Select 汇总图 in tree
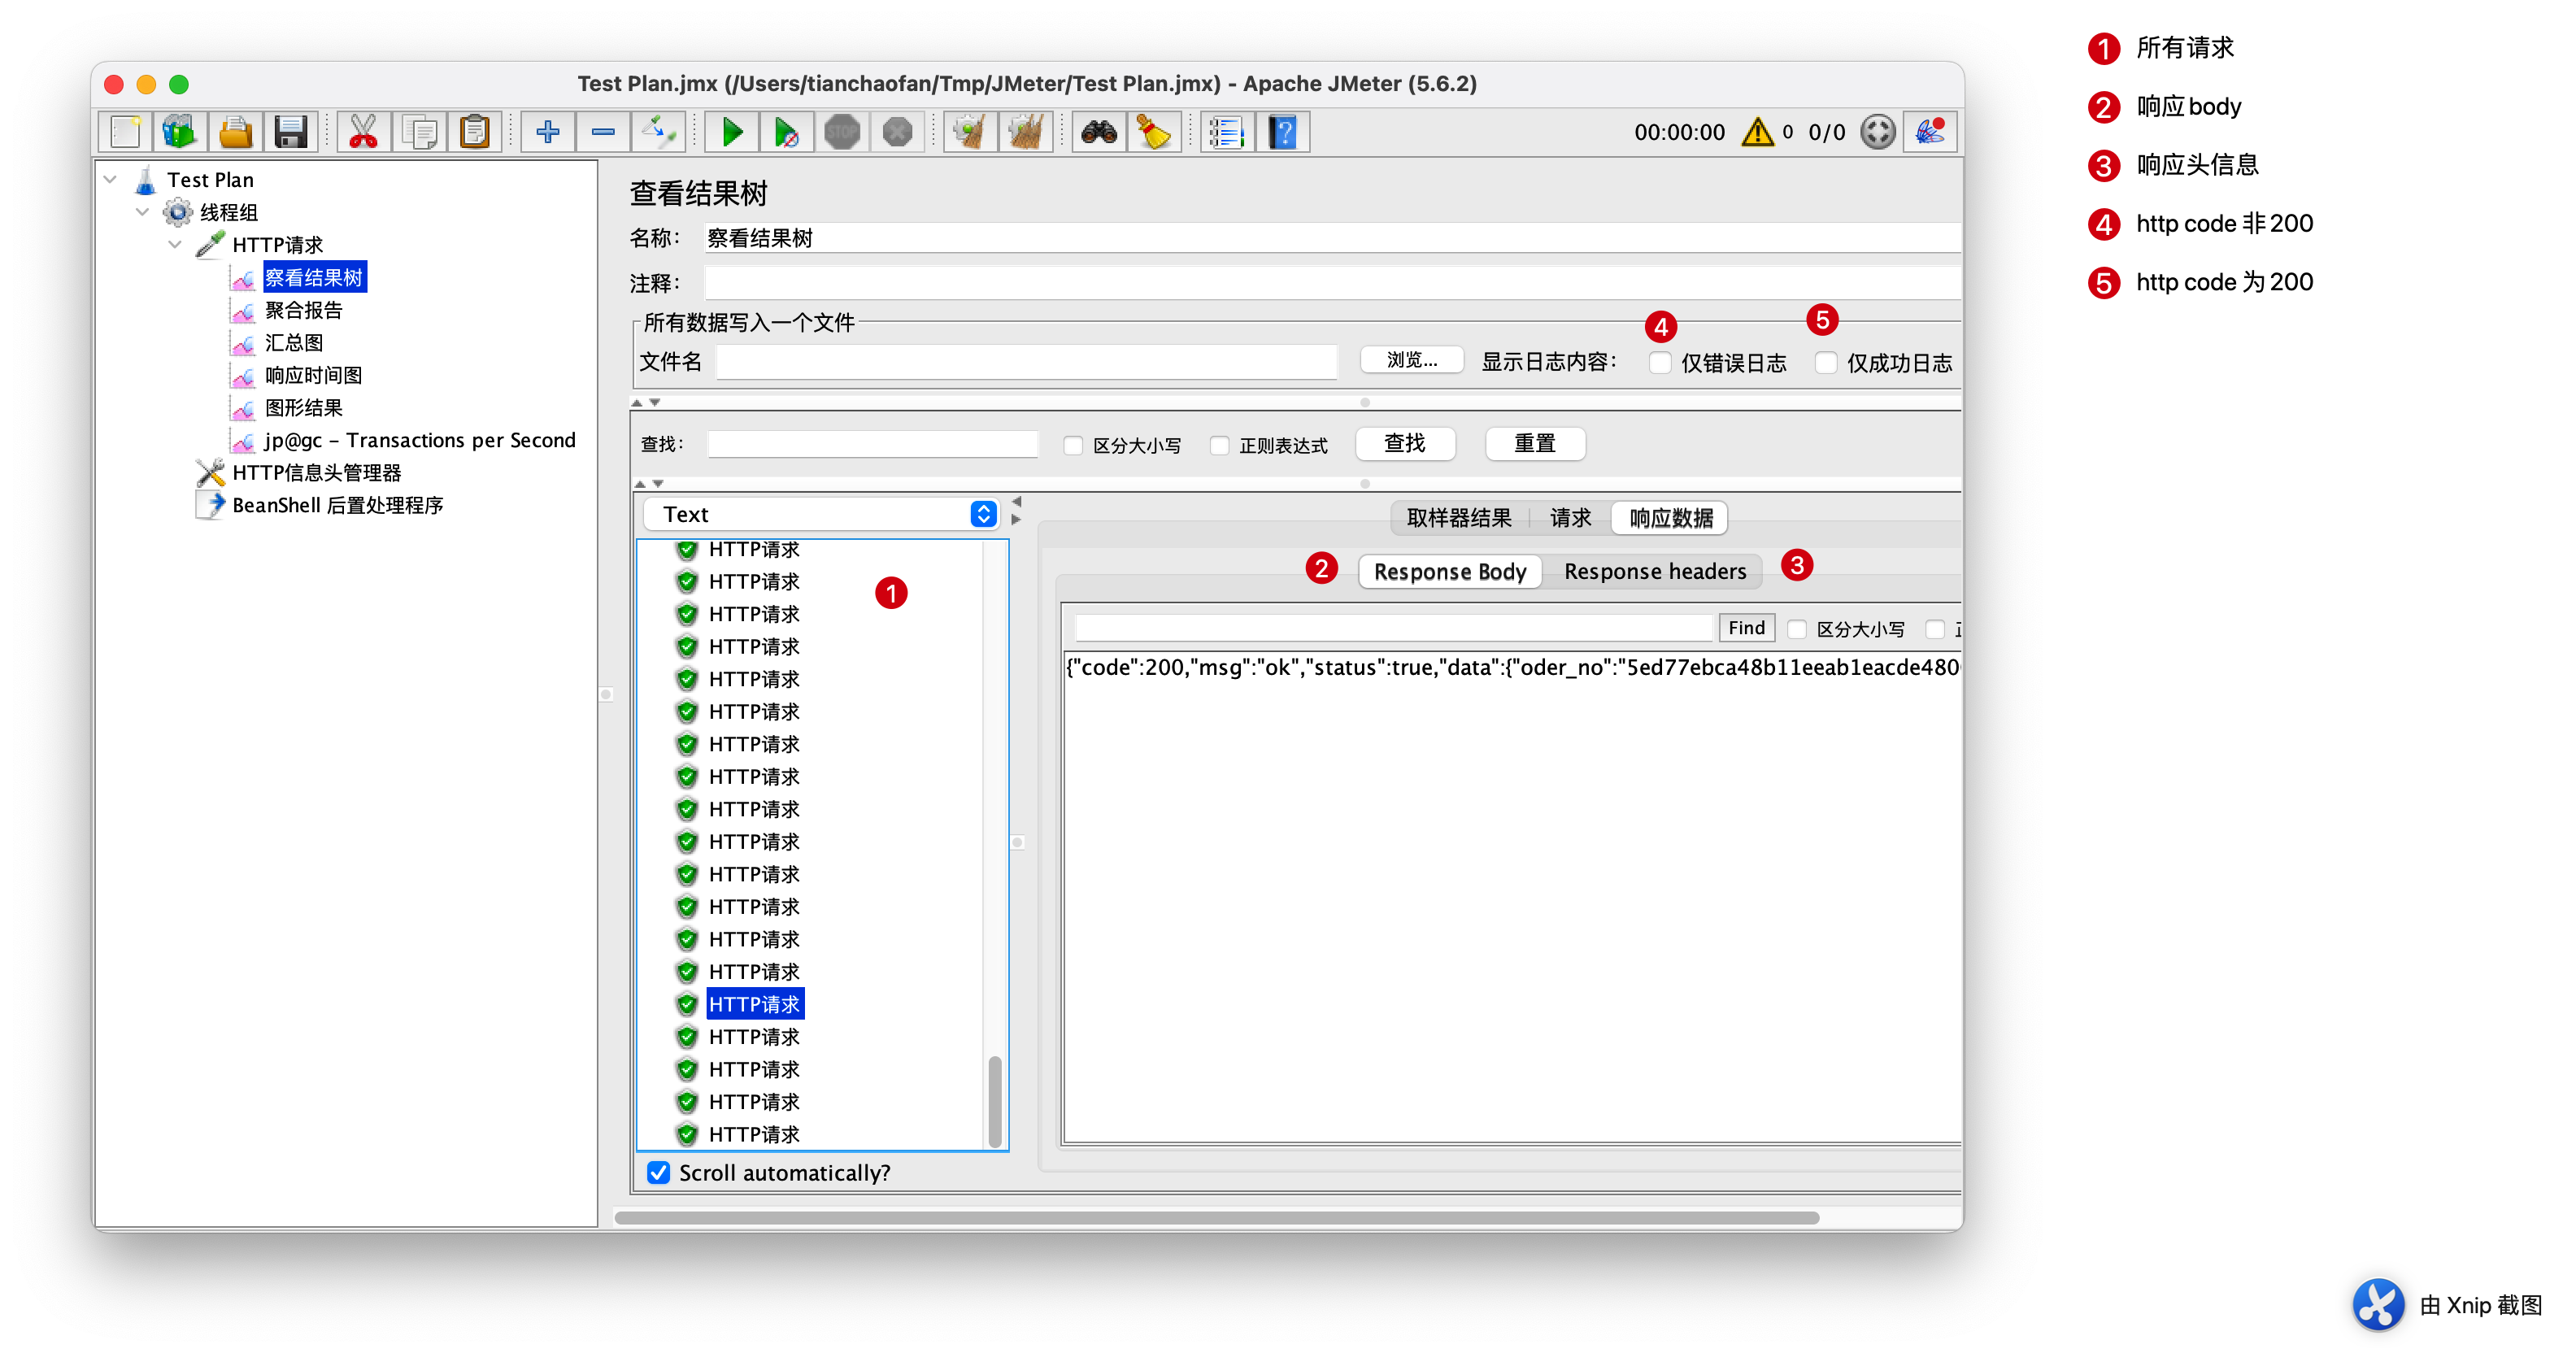 294,343
